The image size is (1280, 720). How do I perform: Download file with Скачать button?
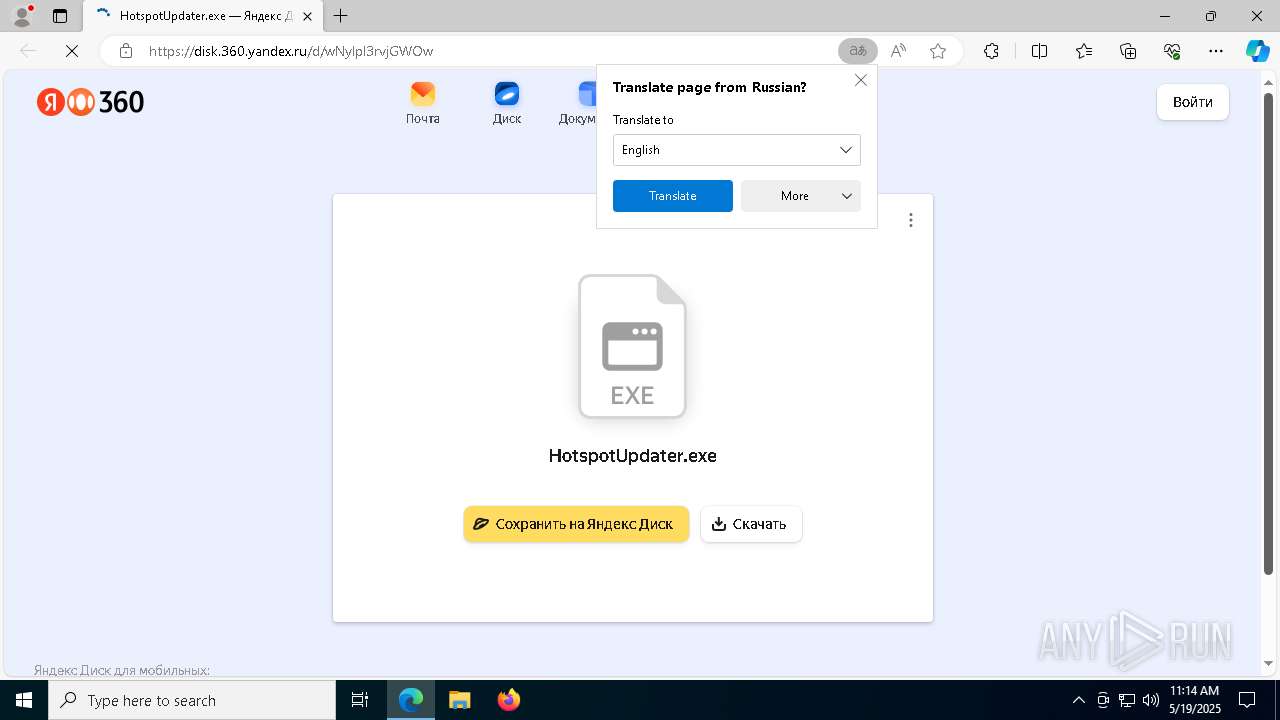(x=751, y=524)
